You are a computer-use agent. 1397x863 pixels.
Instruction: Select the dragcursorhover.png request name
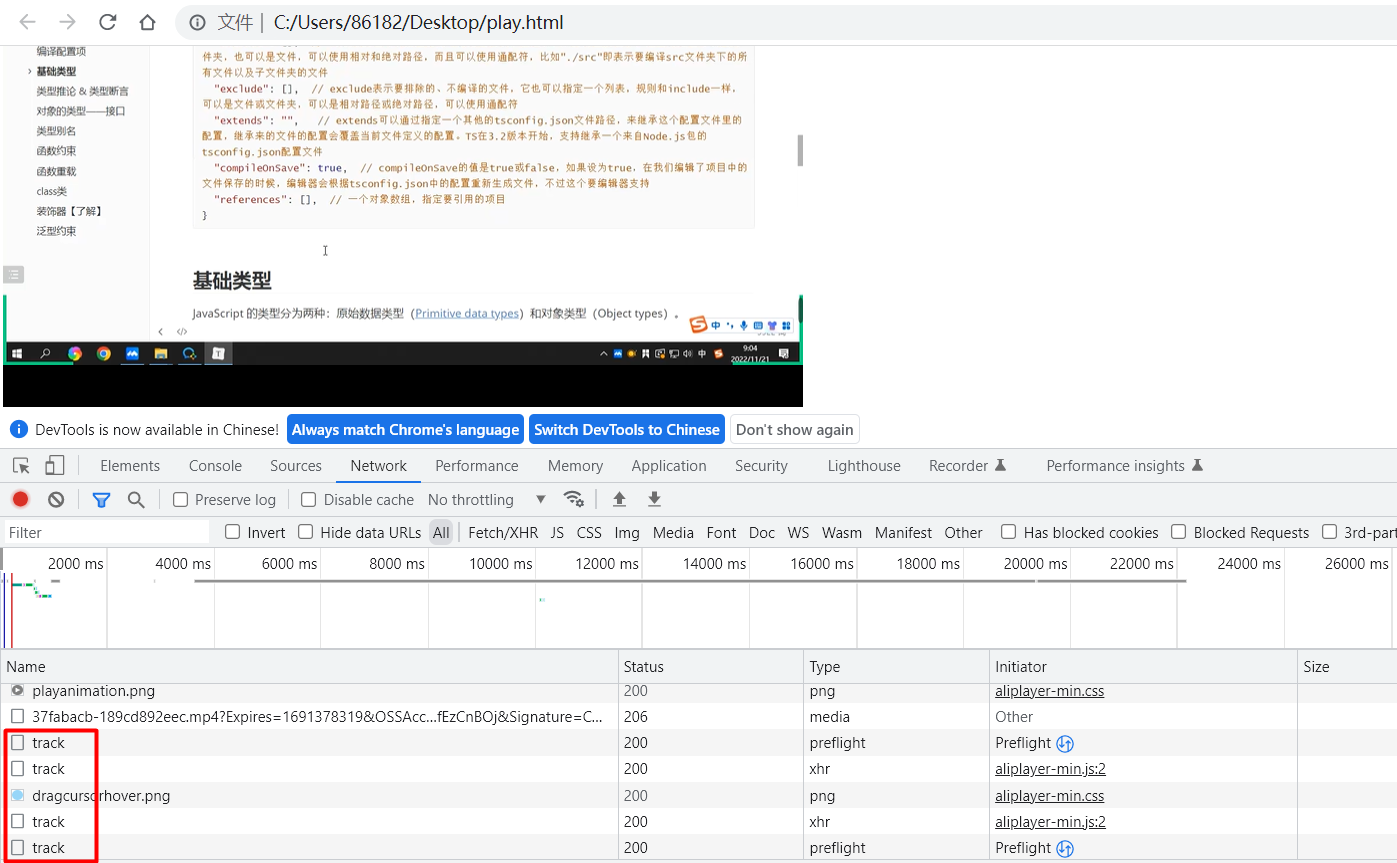[101, 795]
